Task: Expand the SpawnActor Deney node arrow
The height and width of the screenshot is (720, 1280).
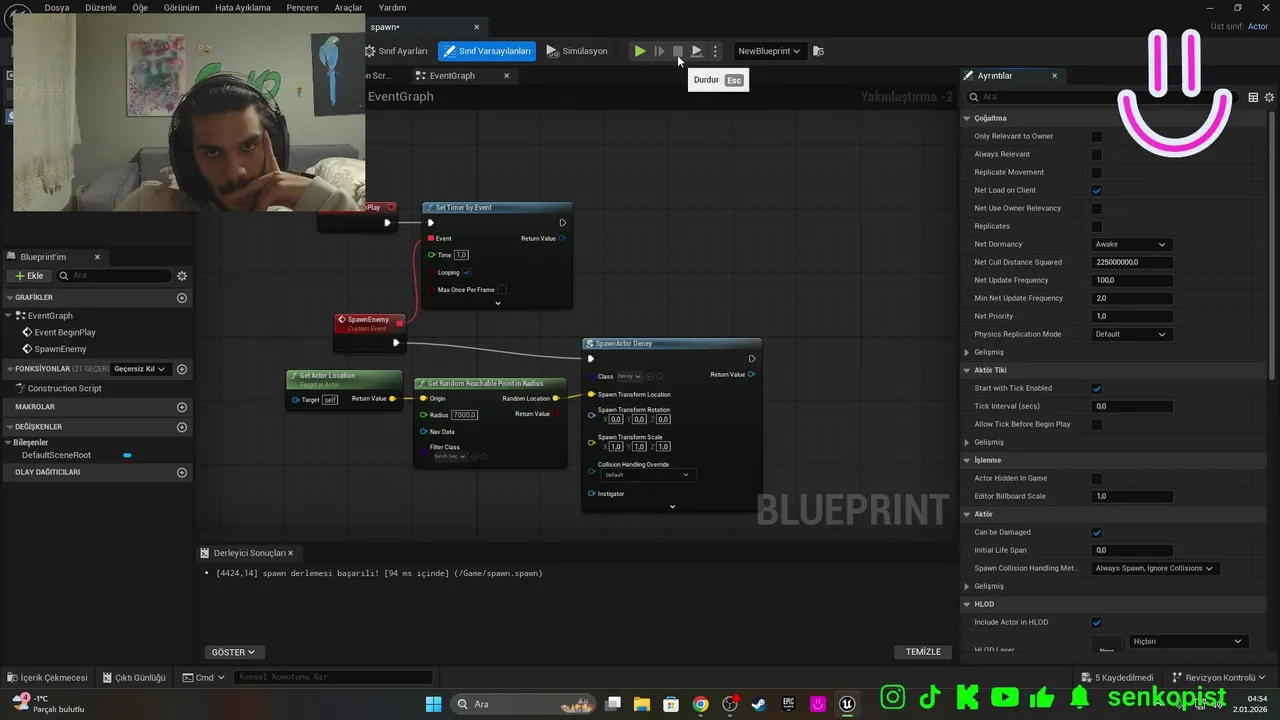Action: [x=672, y=507]
